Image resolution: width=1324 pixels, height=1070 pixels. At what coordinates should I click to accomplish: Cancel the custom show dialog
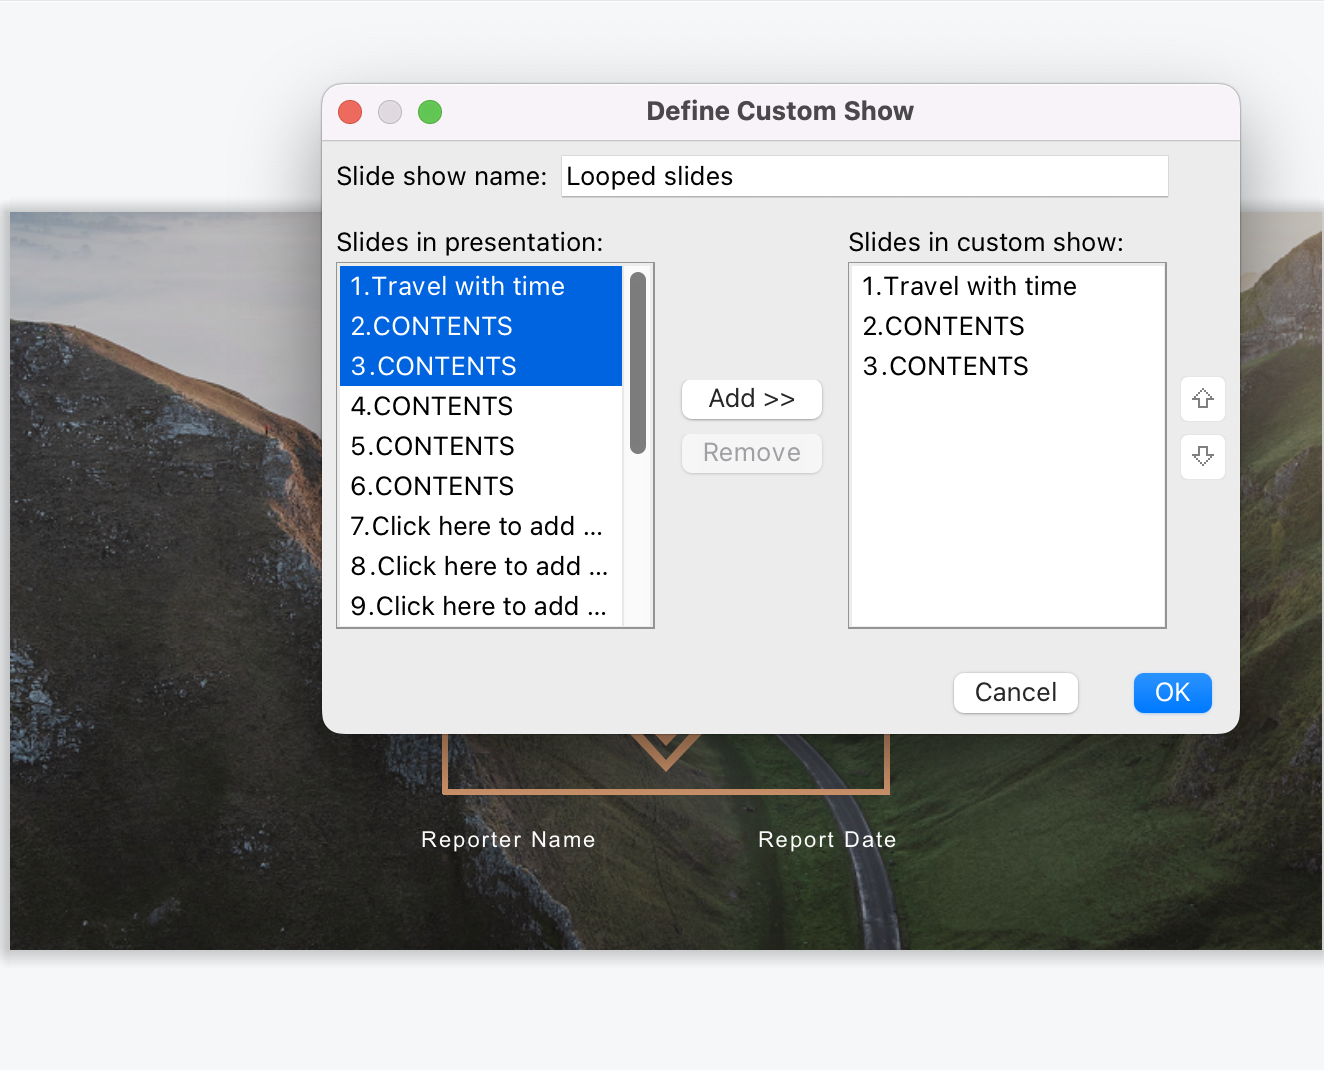click(1016, 693)
